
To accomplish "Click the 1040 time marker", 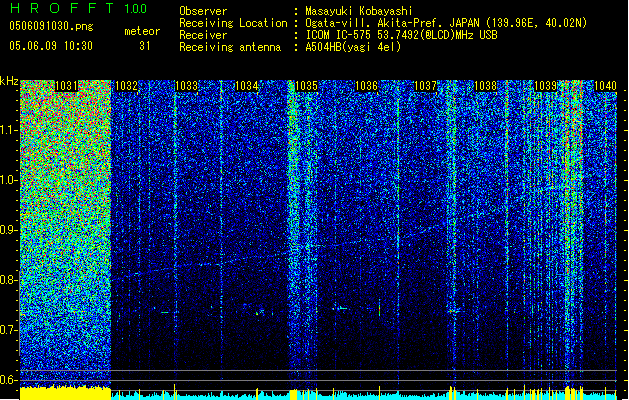I will pos(605,86).
